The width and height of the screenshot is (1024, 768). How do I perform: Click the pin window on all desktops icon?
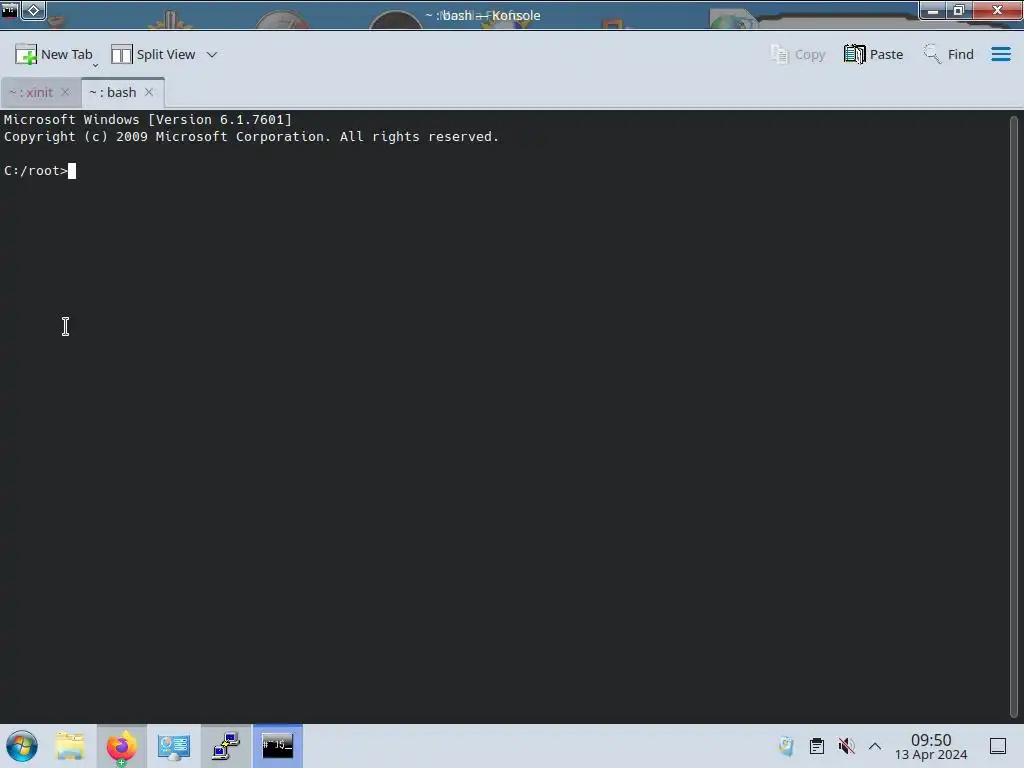click(33, 10)
